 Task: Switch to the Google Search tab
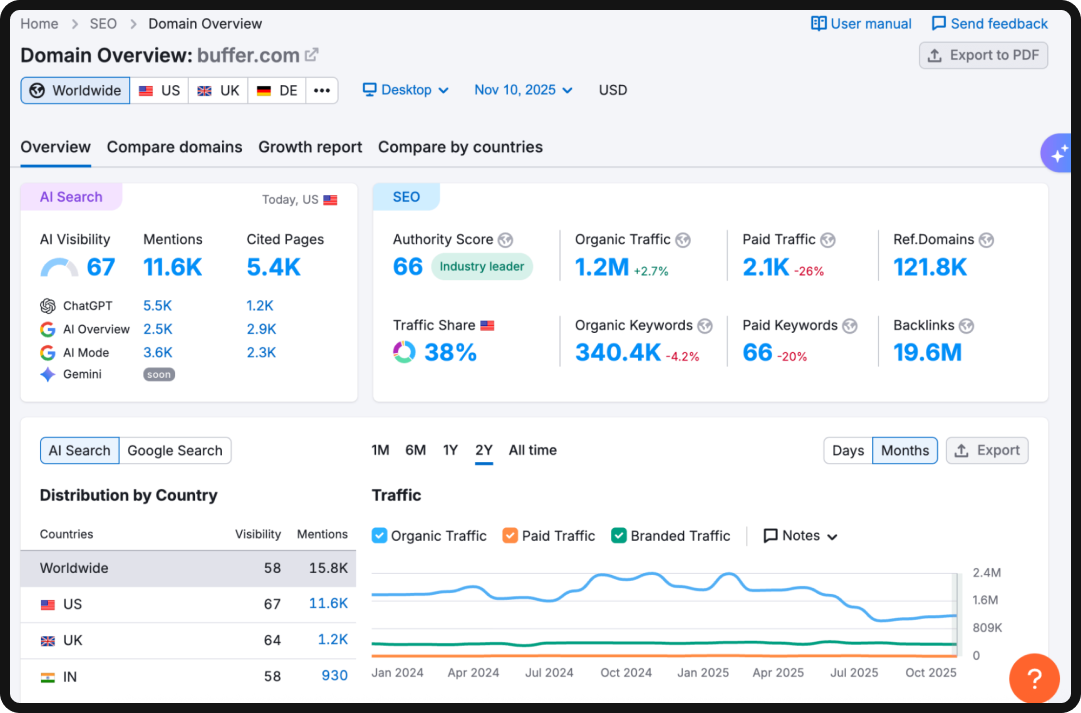175,450
